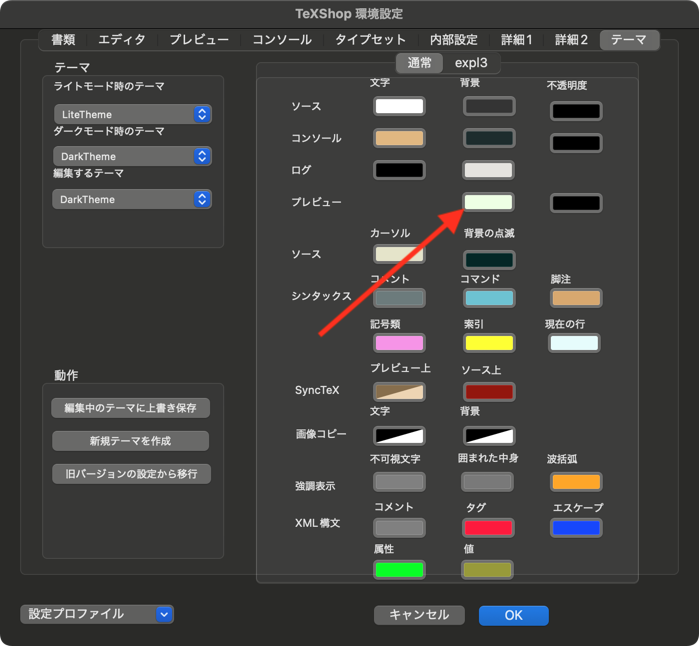Select the テーマ tab
This screenshot has width=699, height=646.
click(629, 40)
